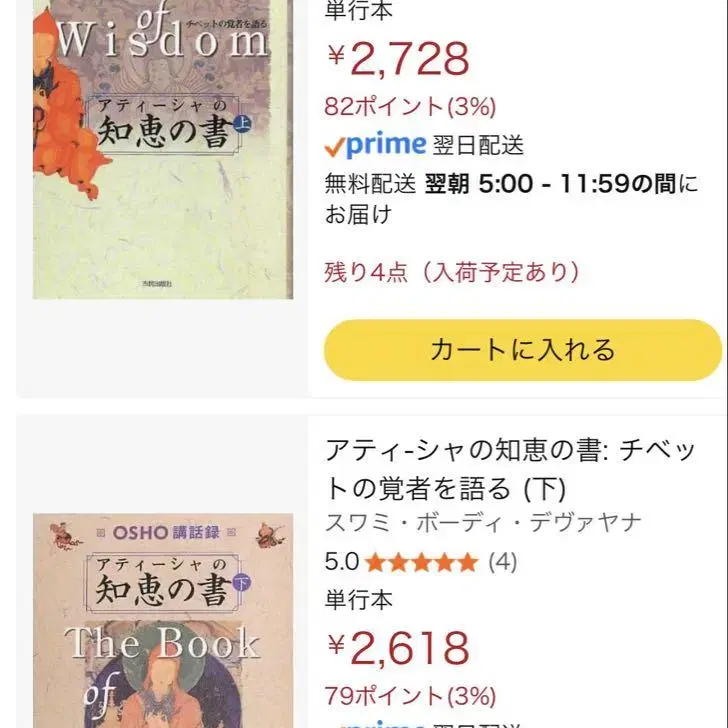Viewport: 728px width, 728px height.
Task: Click the five-star rating icons
Action: pyautogui.click(x=420, y=562)
